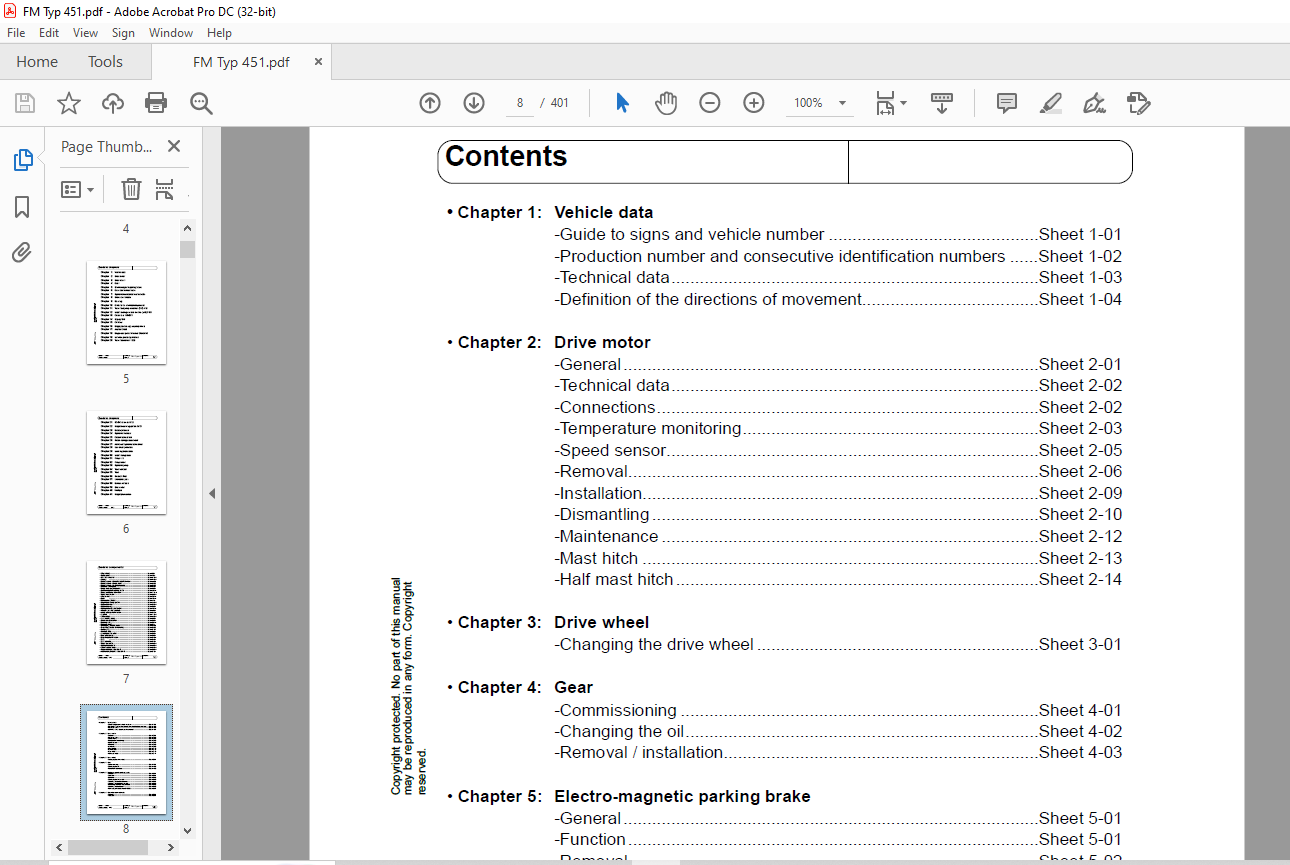Collapse the navigation pane arrow
Viewport: 1290px width, 865px height.
pos(212,493)
